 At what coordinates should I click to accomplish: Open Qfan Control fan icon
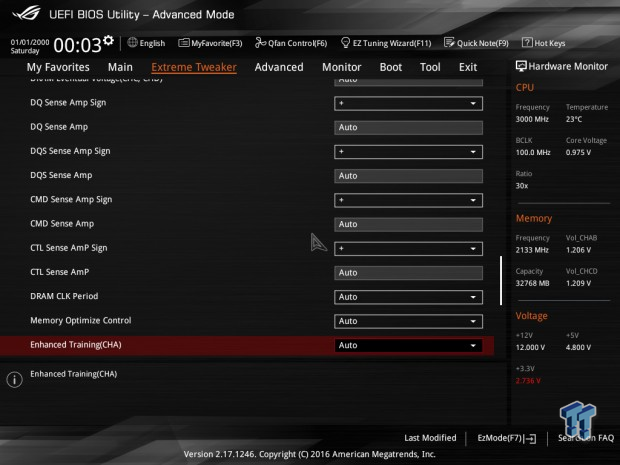(x=260, y=42)
